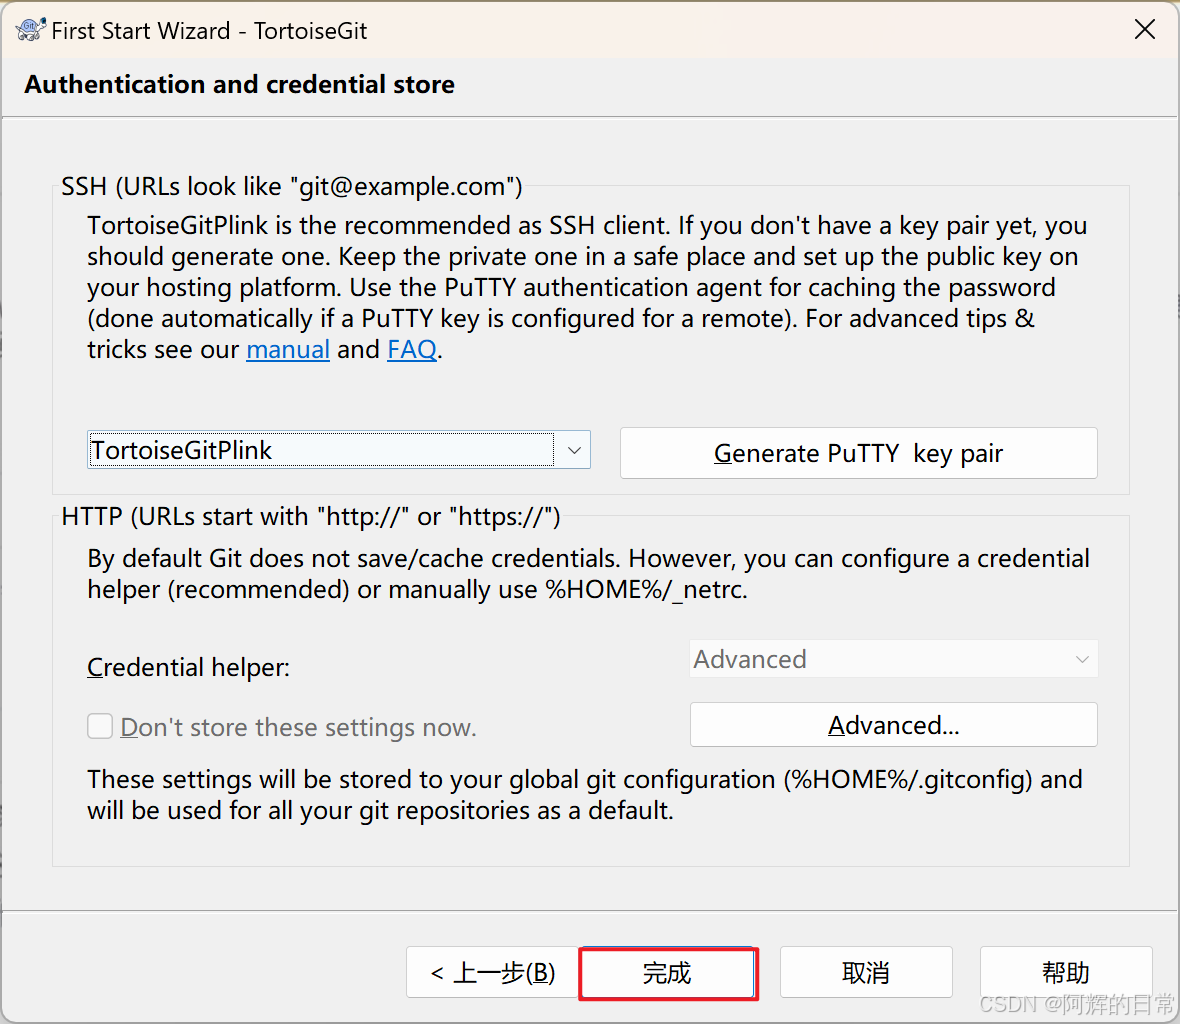This screenshot has width=1180, height=1024.
Task: Click the HTTP group label text
Action: click(311, 517)
